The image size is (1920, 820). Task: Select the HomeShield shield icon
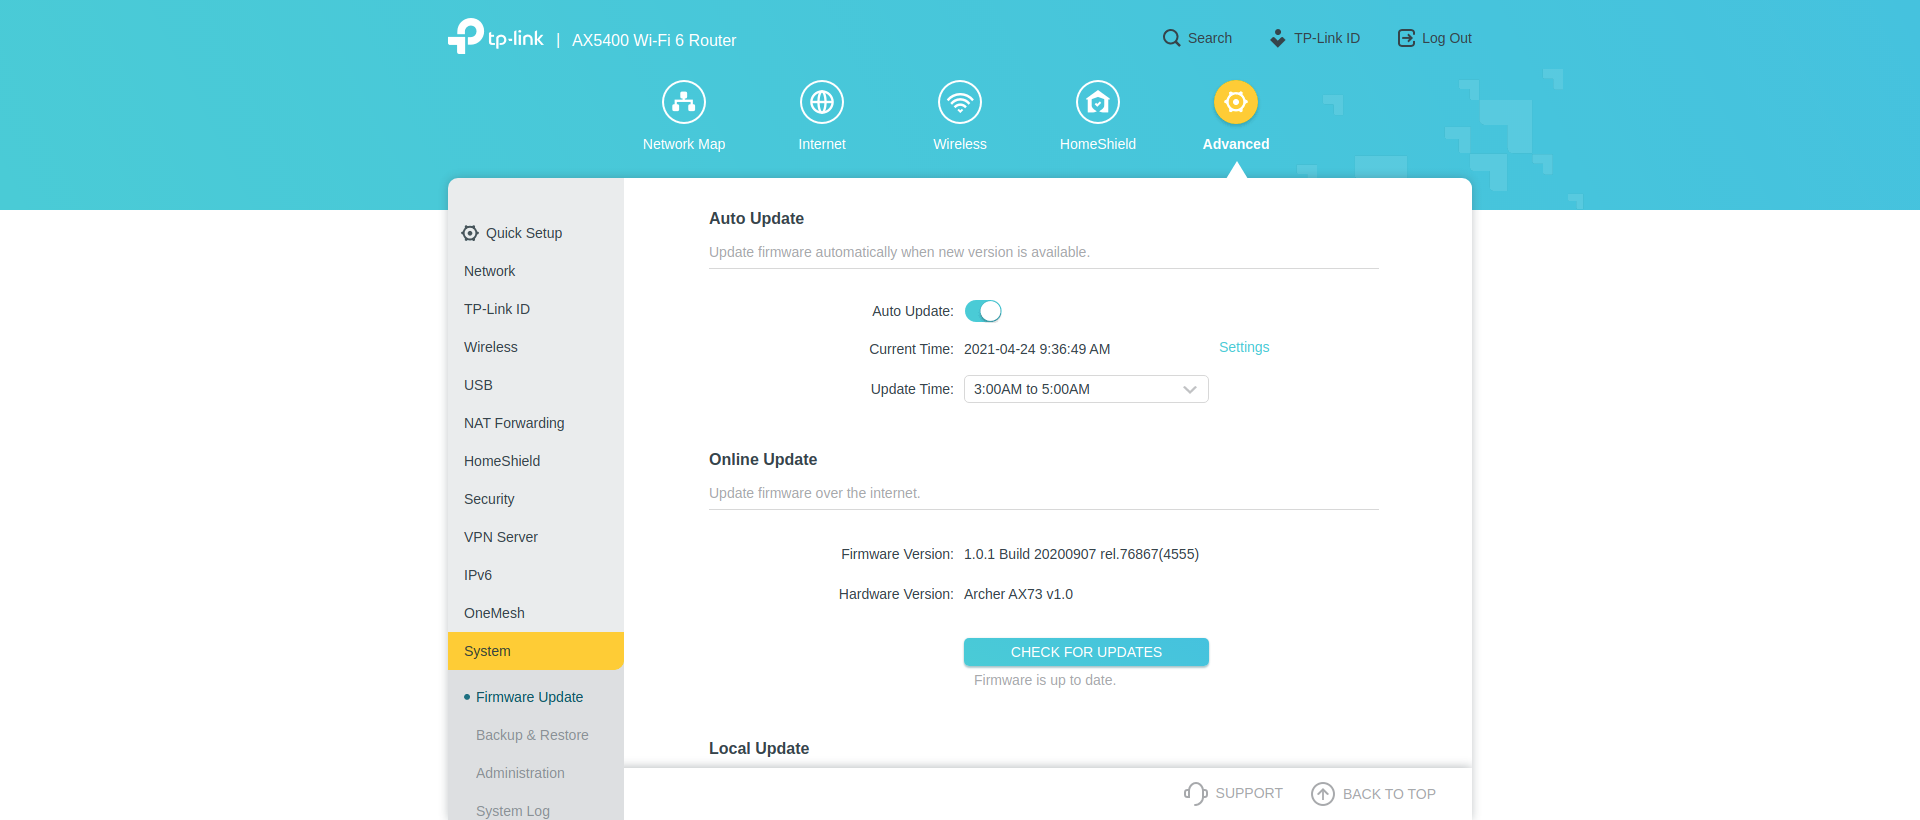(x=1098, y=102)
